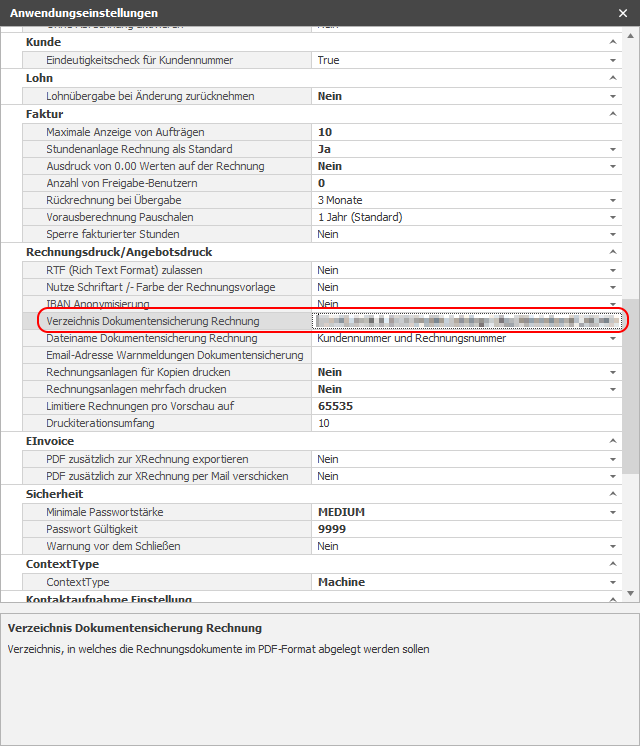The width and height of the screenshot is (640, 746).
Task: Open Ausdruck von 0.00 Werten dropdown
Action: pos(613,167)
